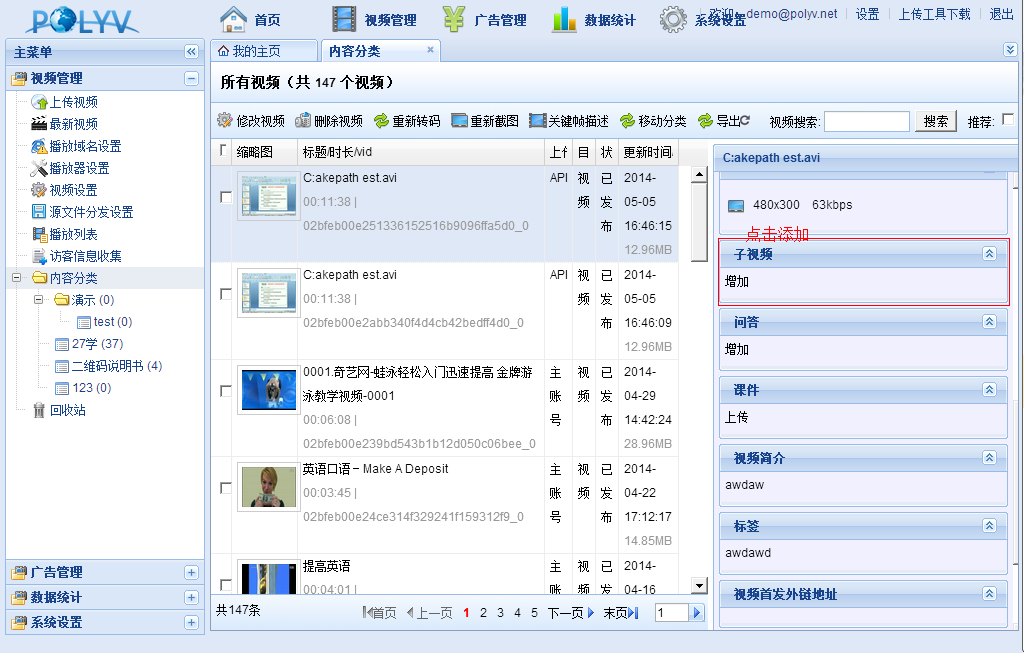Go to page 2 of the list
Image resolution: width=1024 pixels, height=653 pixels.
tap(483, 613)
